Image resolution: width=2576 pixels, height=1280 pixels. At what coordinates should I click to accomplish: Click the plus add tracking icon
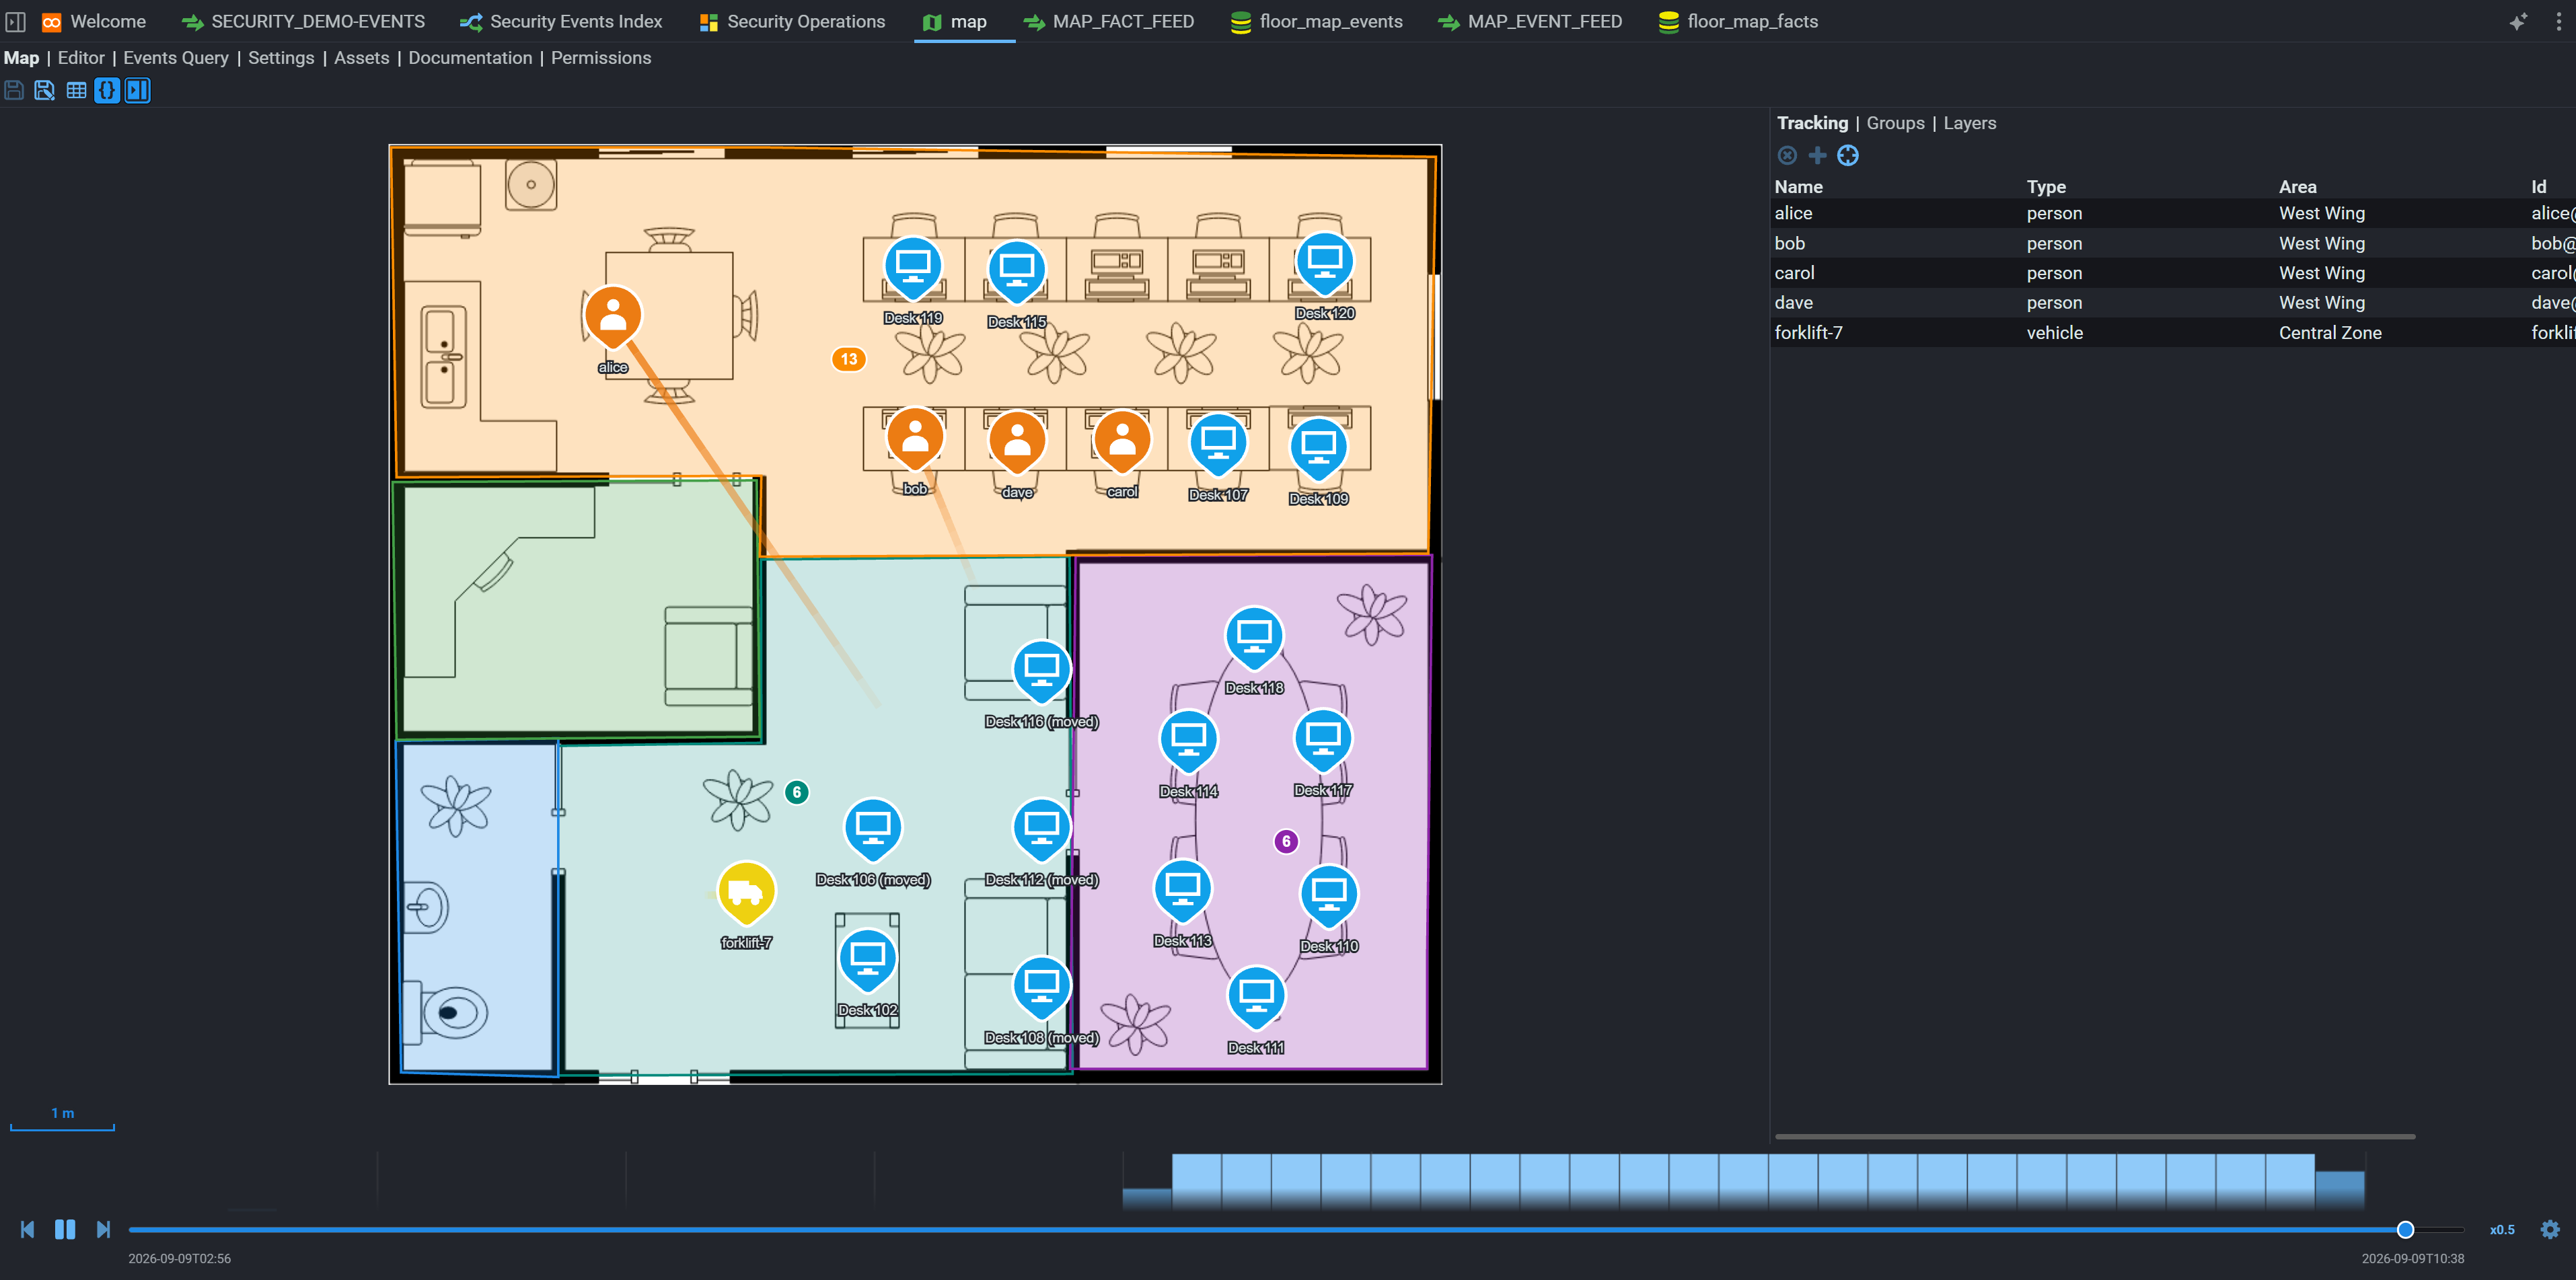[1817, 155]
